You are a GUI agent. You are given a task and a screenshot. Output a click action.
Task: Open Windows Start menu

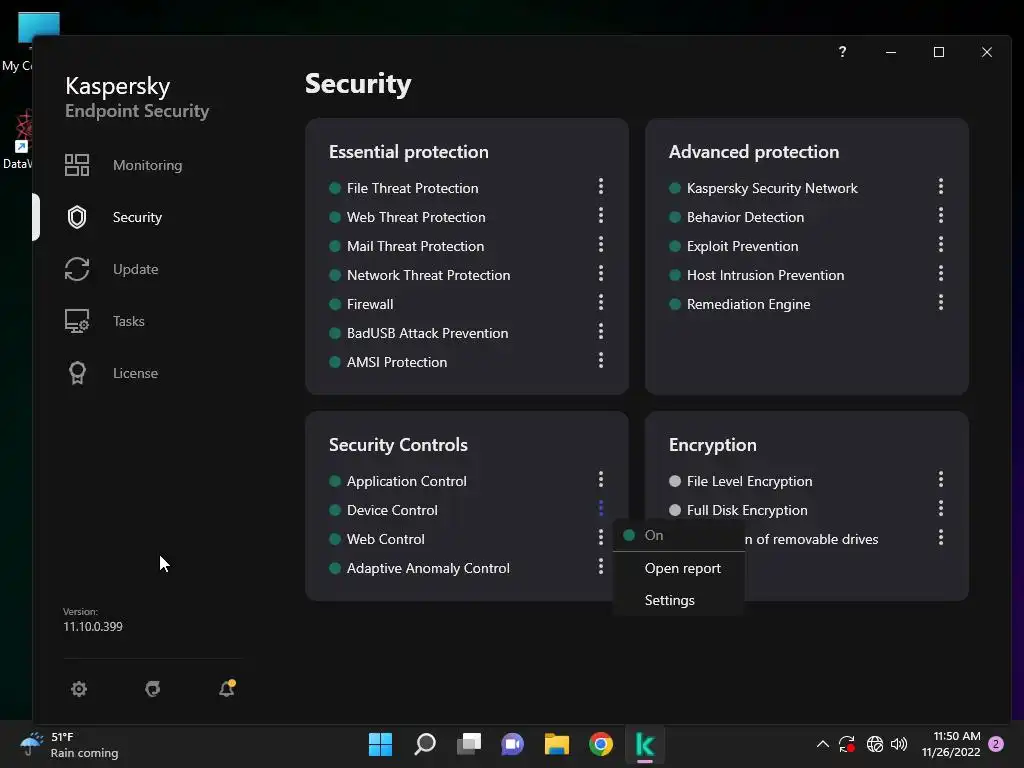pyautogui.click(x=380, y=744)
